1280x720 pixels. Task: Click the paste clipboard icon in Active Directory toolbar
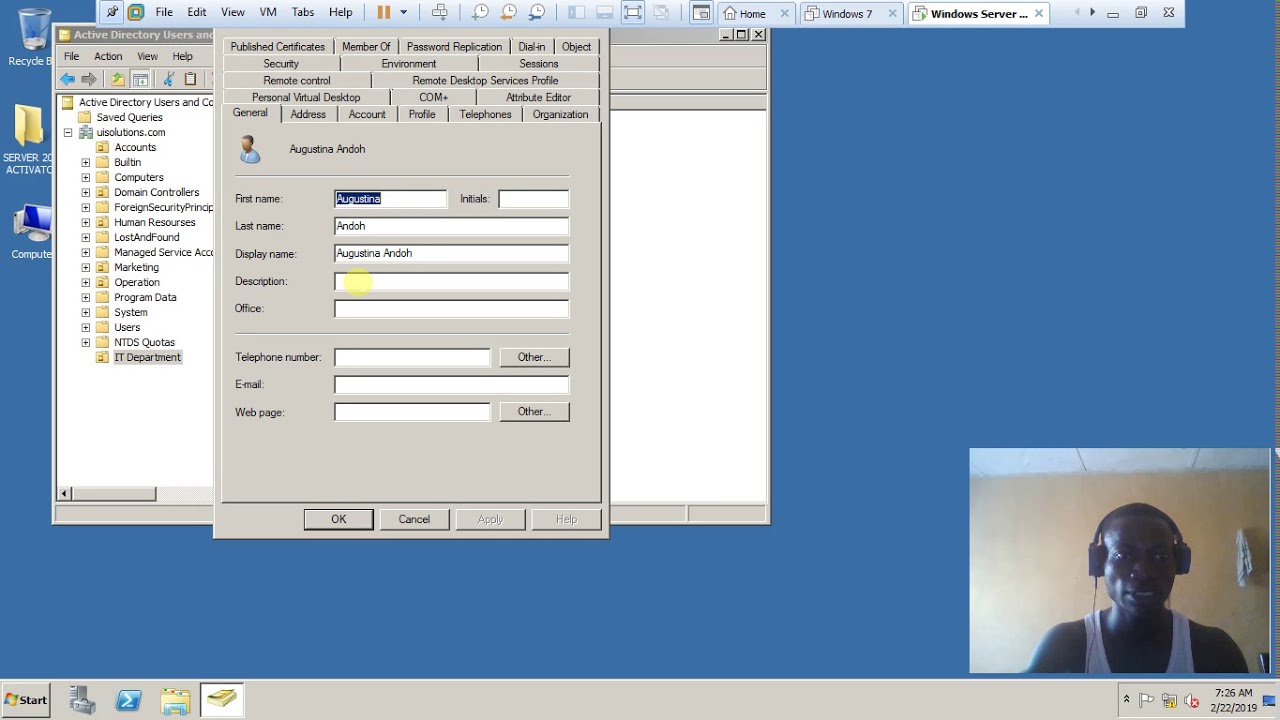(190, 79)
